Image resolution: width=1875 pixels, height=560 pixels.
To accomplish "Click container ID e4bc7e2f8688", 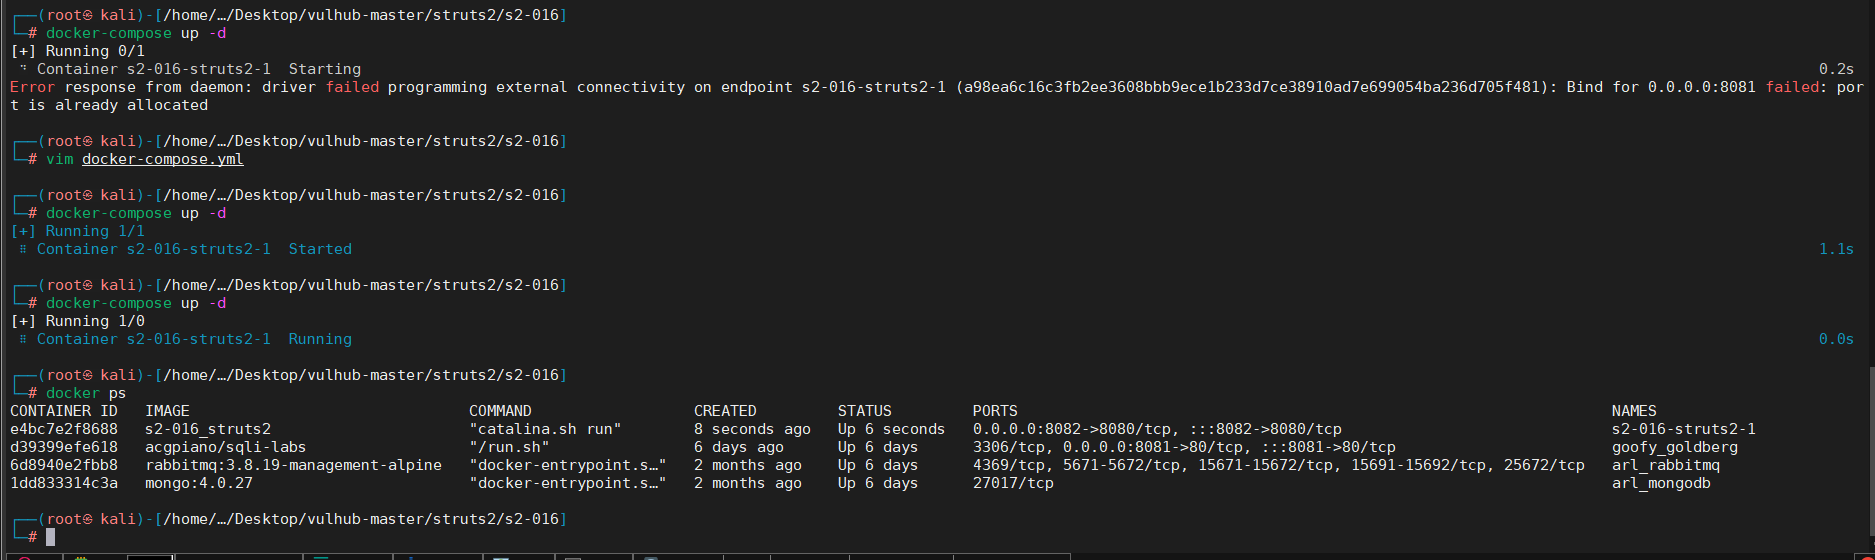I will [64, 429].
